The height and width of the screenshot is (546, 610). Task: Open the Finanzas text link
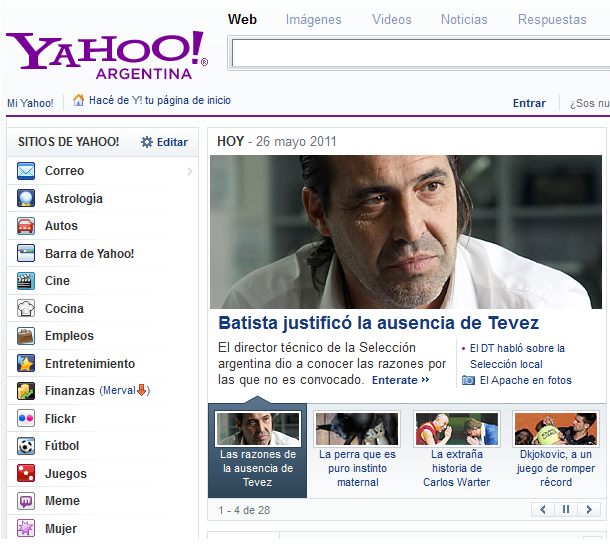(70, 391)
